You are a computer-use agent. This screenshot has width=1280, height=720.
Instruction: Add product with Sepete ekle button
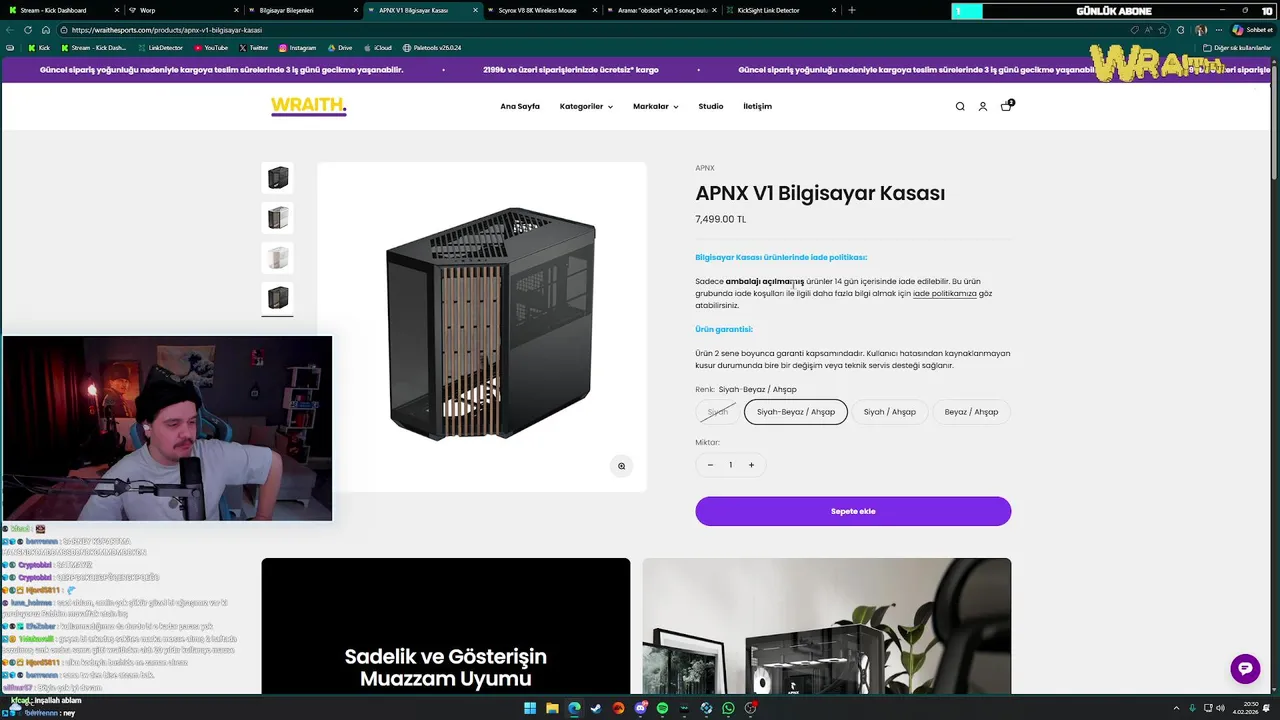click(853, 511)
